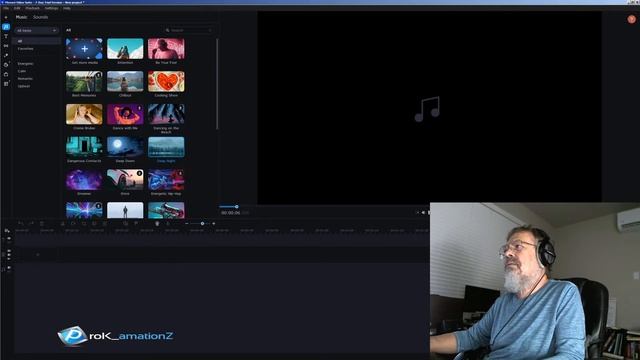Screen dimensions: 640x360
Task: Click download badge on Energetic Hip-Hop
Action: pos(180,173)
